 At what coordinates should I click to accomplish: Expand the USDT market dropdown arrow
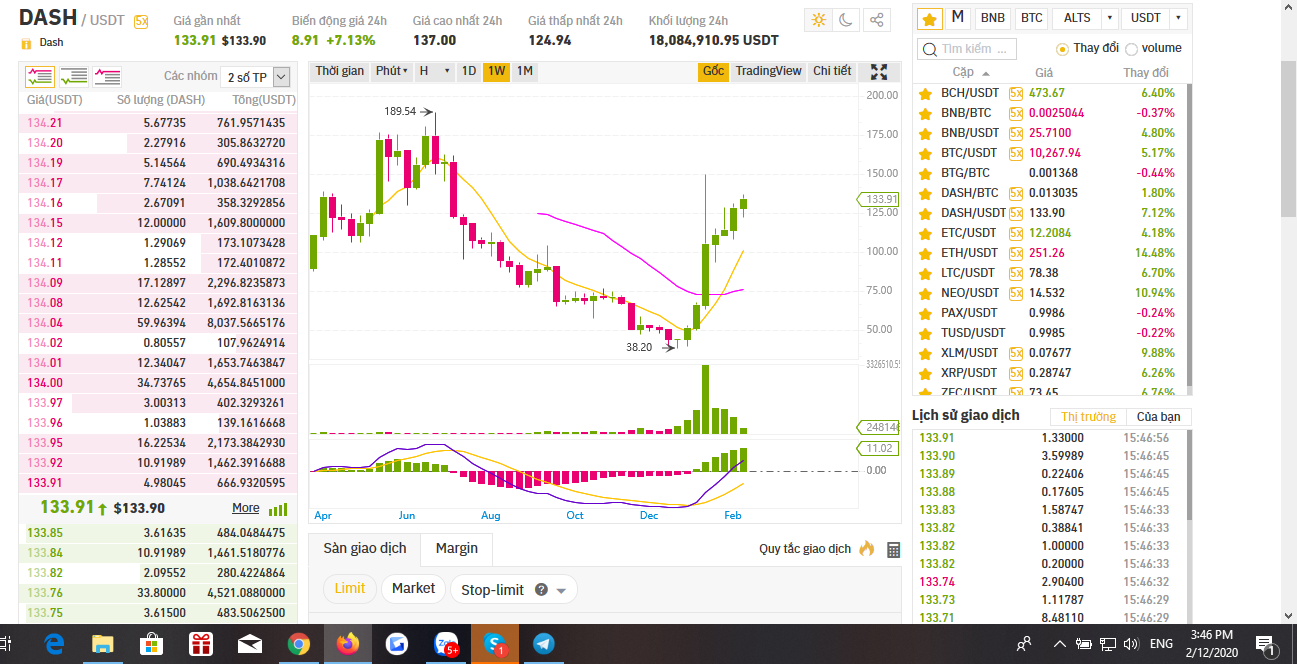point(1178,18)
